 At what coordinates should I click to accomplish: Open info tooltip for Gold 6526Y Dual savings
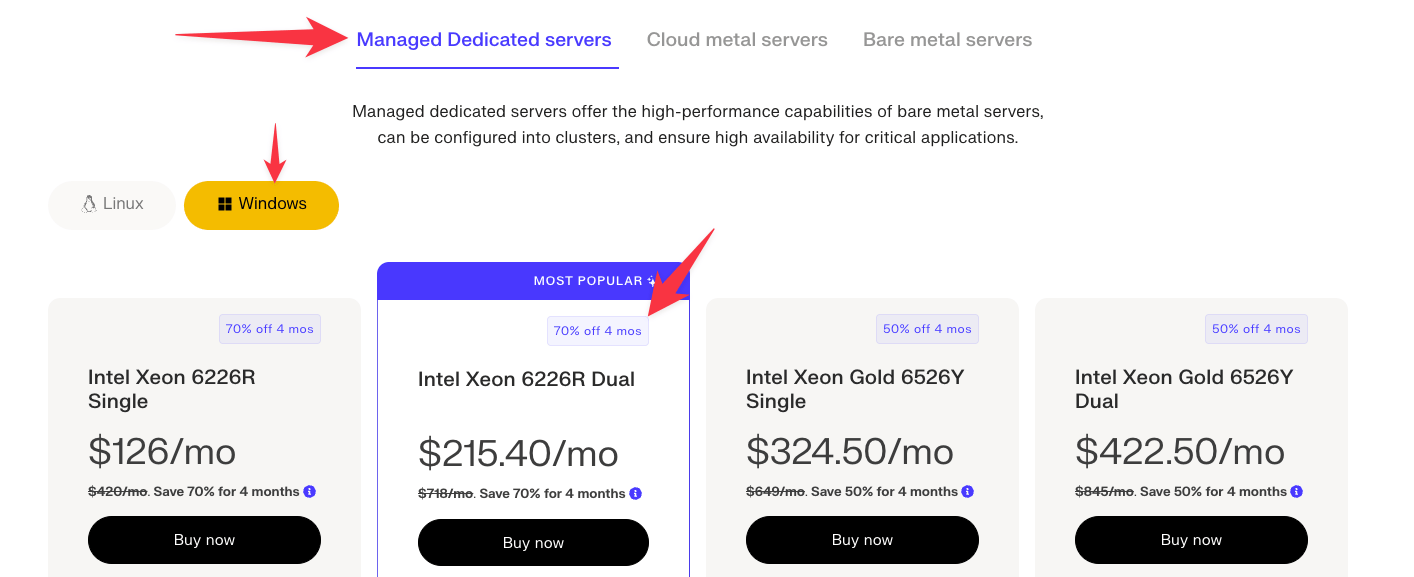[x=1296, y=490]
